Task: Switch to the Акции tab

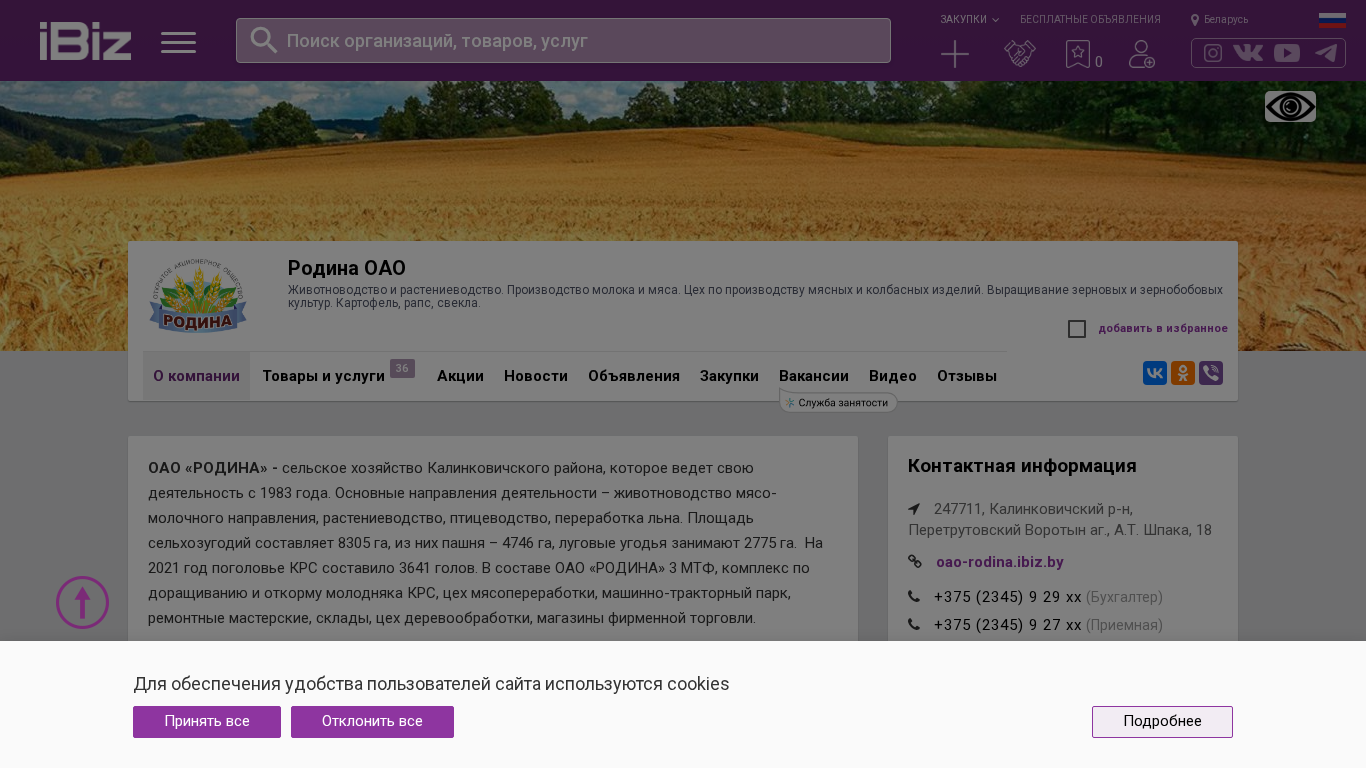Action: [460, 376]
